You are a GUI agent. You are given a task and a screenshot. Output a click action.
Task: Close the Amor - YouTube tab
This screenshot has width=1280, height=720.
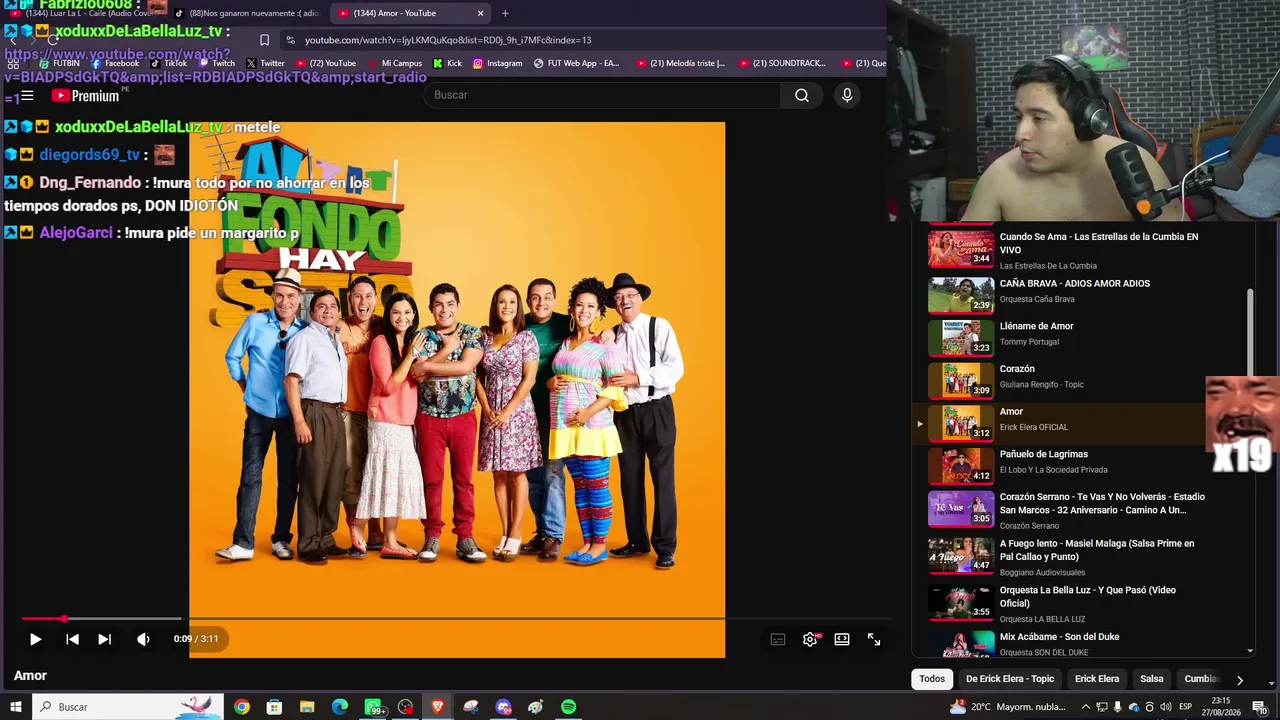point(480,13)
